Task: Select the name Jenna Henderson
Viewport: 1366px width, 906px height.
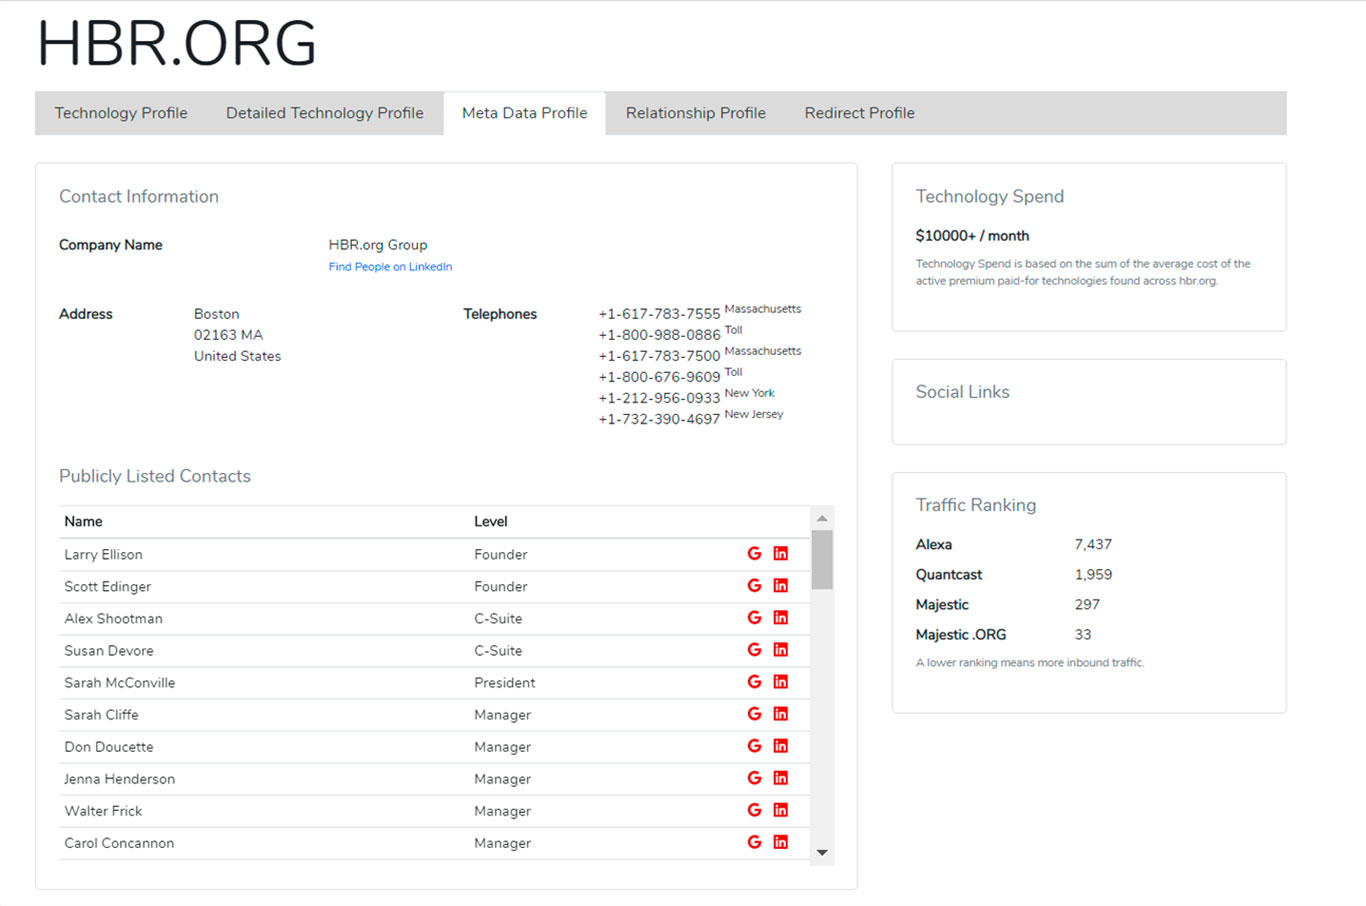Action: pos(120,778)
